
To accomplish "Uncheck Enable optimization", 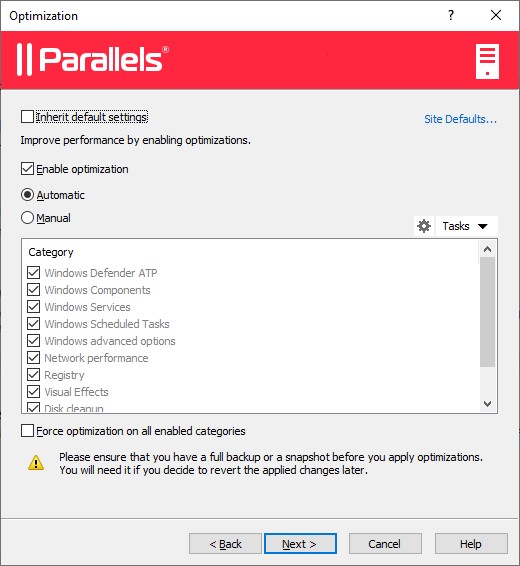I will tap(27, 169).
